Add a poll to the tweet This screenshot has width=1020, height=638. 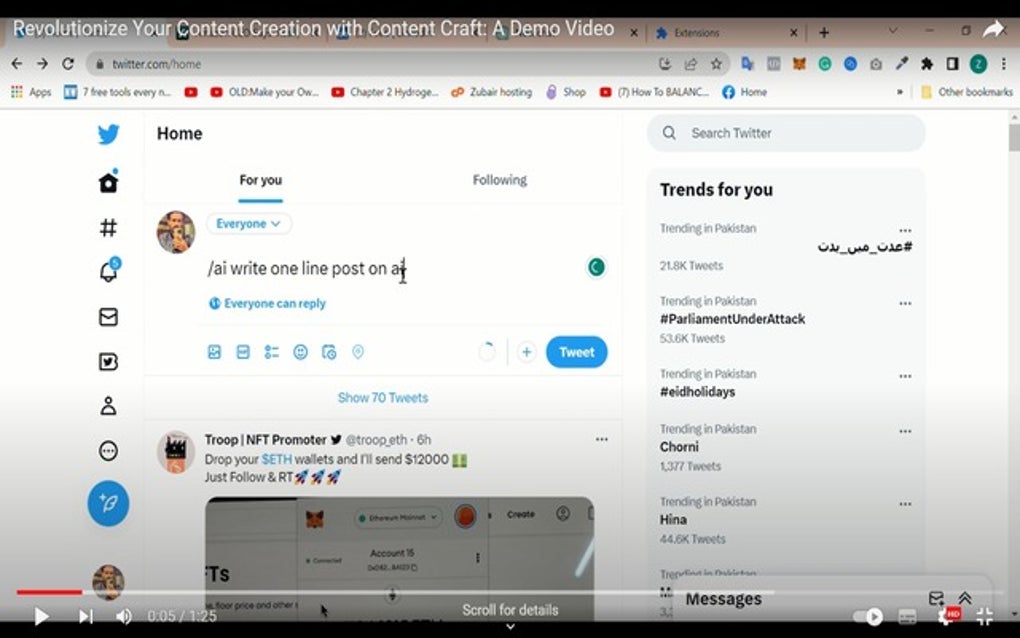271,352
